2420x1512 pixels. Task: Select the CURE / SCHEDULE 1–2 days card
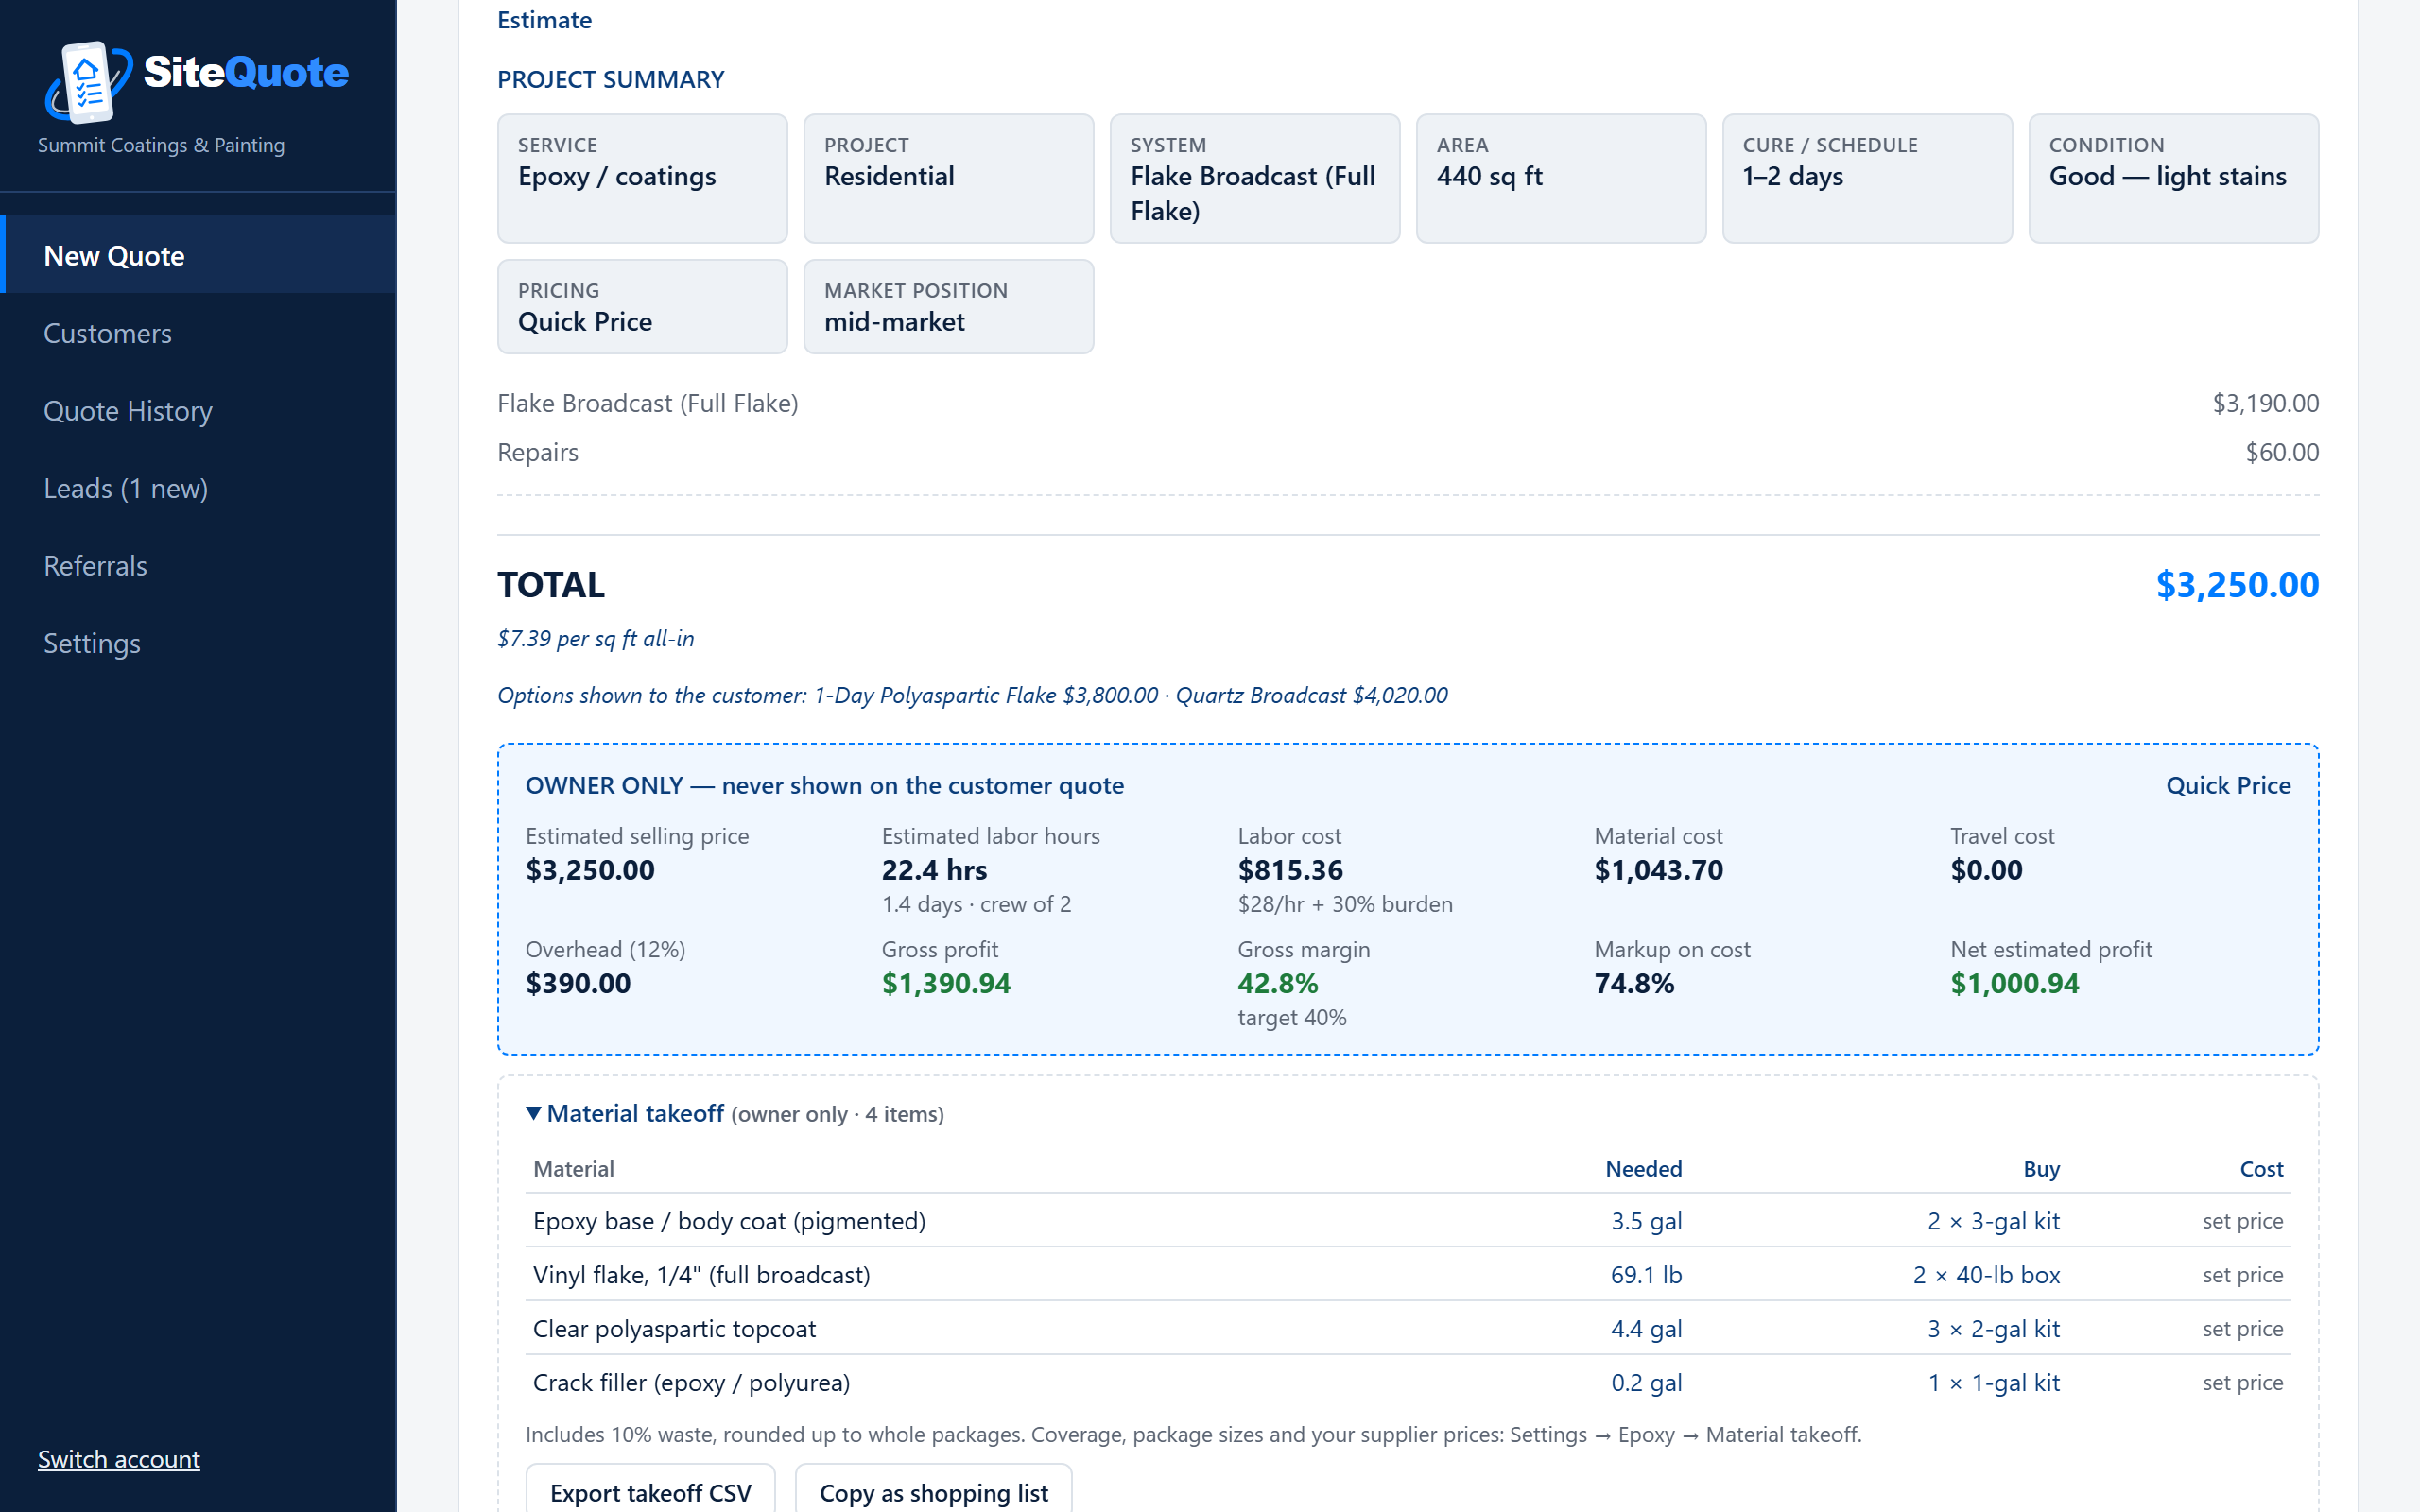(1867, 178)
